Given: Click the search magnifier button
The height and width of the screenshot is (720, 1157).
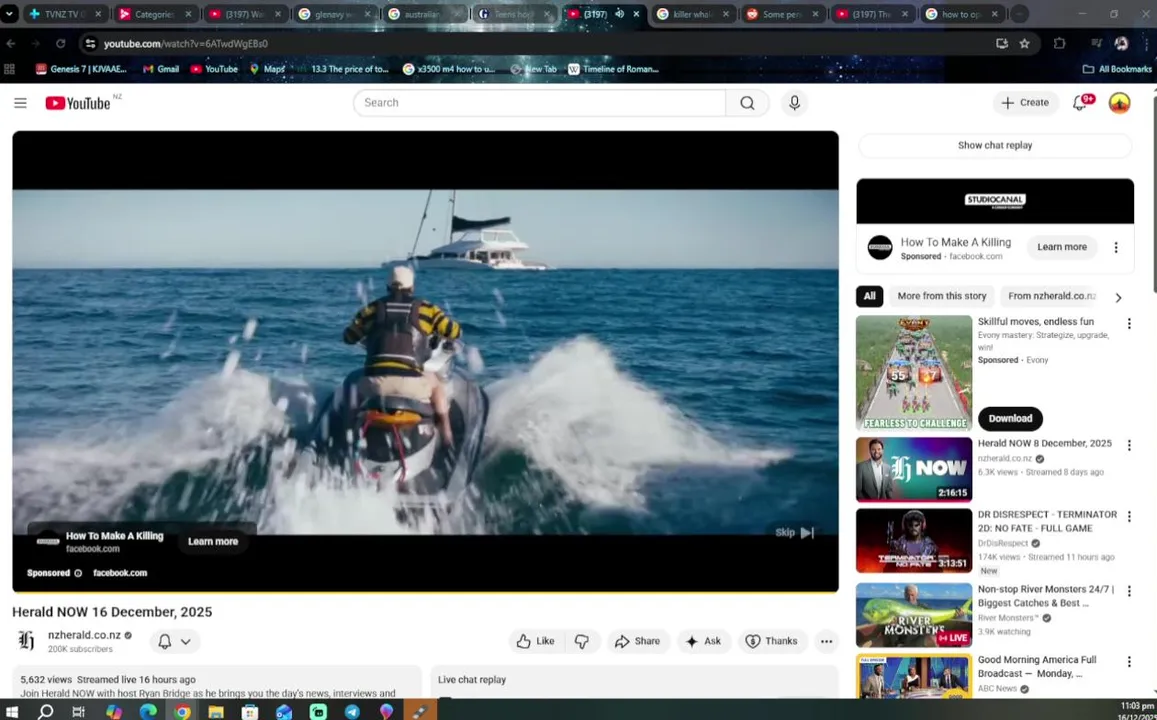Looking at the screenshot, I should pyautogui.click(x=747, y=103).
